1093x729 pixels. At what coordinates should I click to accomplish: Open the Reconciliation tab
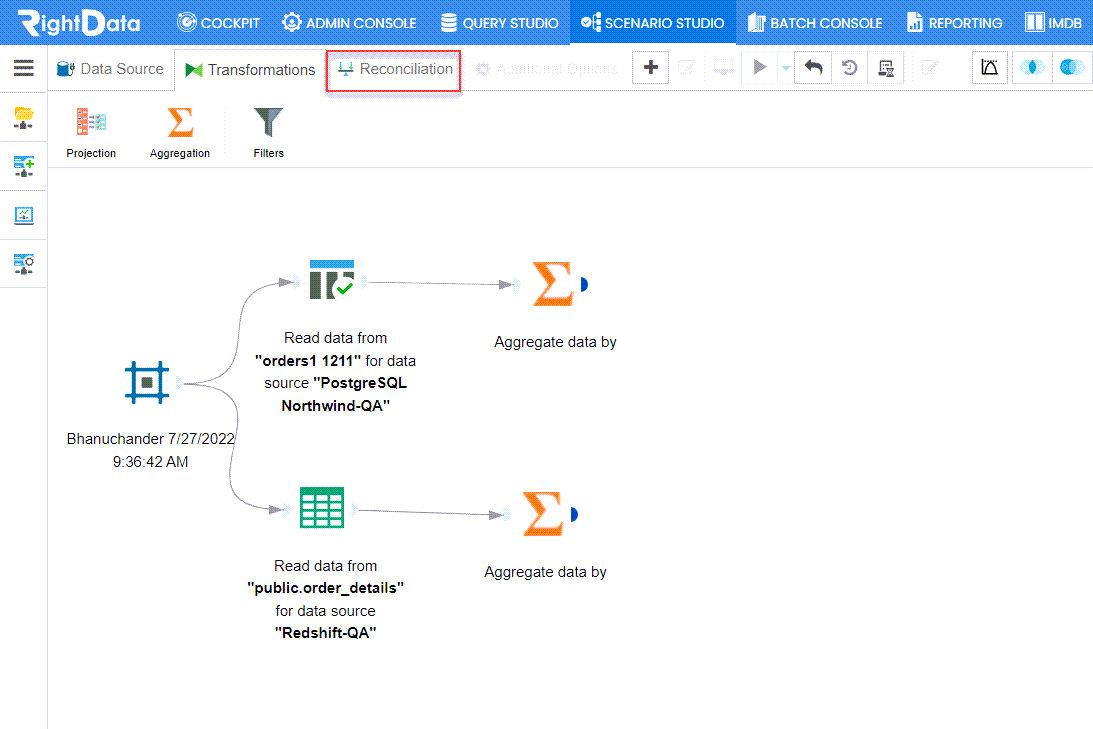pyautogui.click(x=395, y=69)
